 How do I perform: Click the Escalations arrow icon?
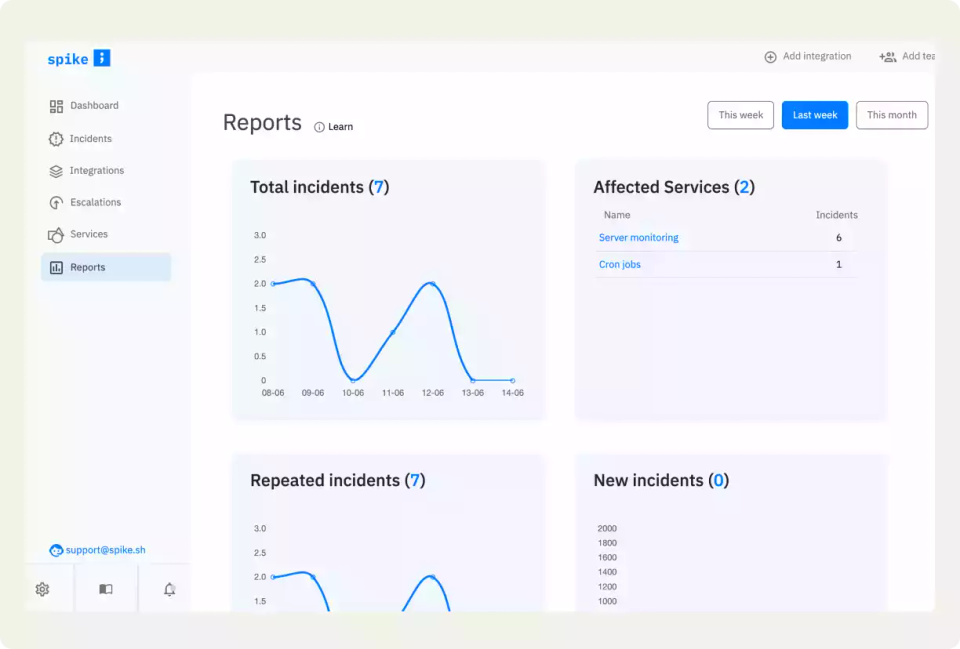click(x=56, y=203)
